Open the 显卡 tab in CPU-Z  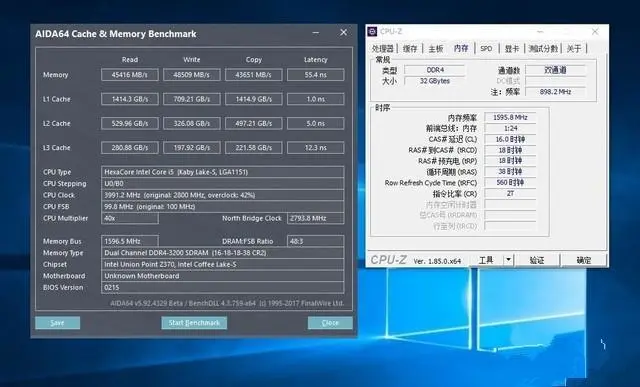tap(511, 49)
